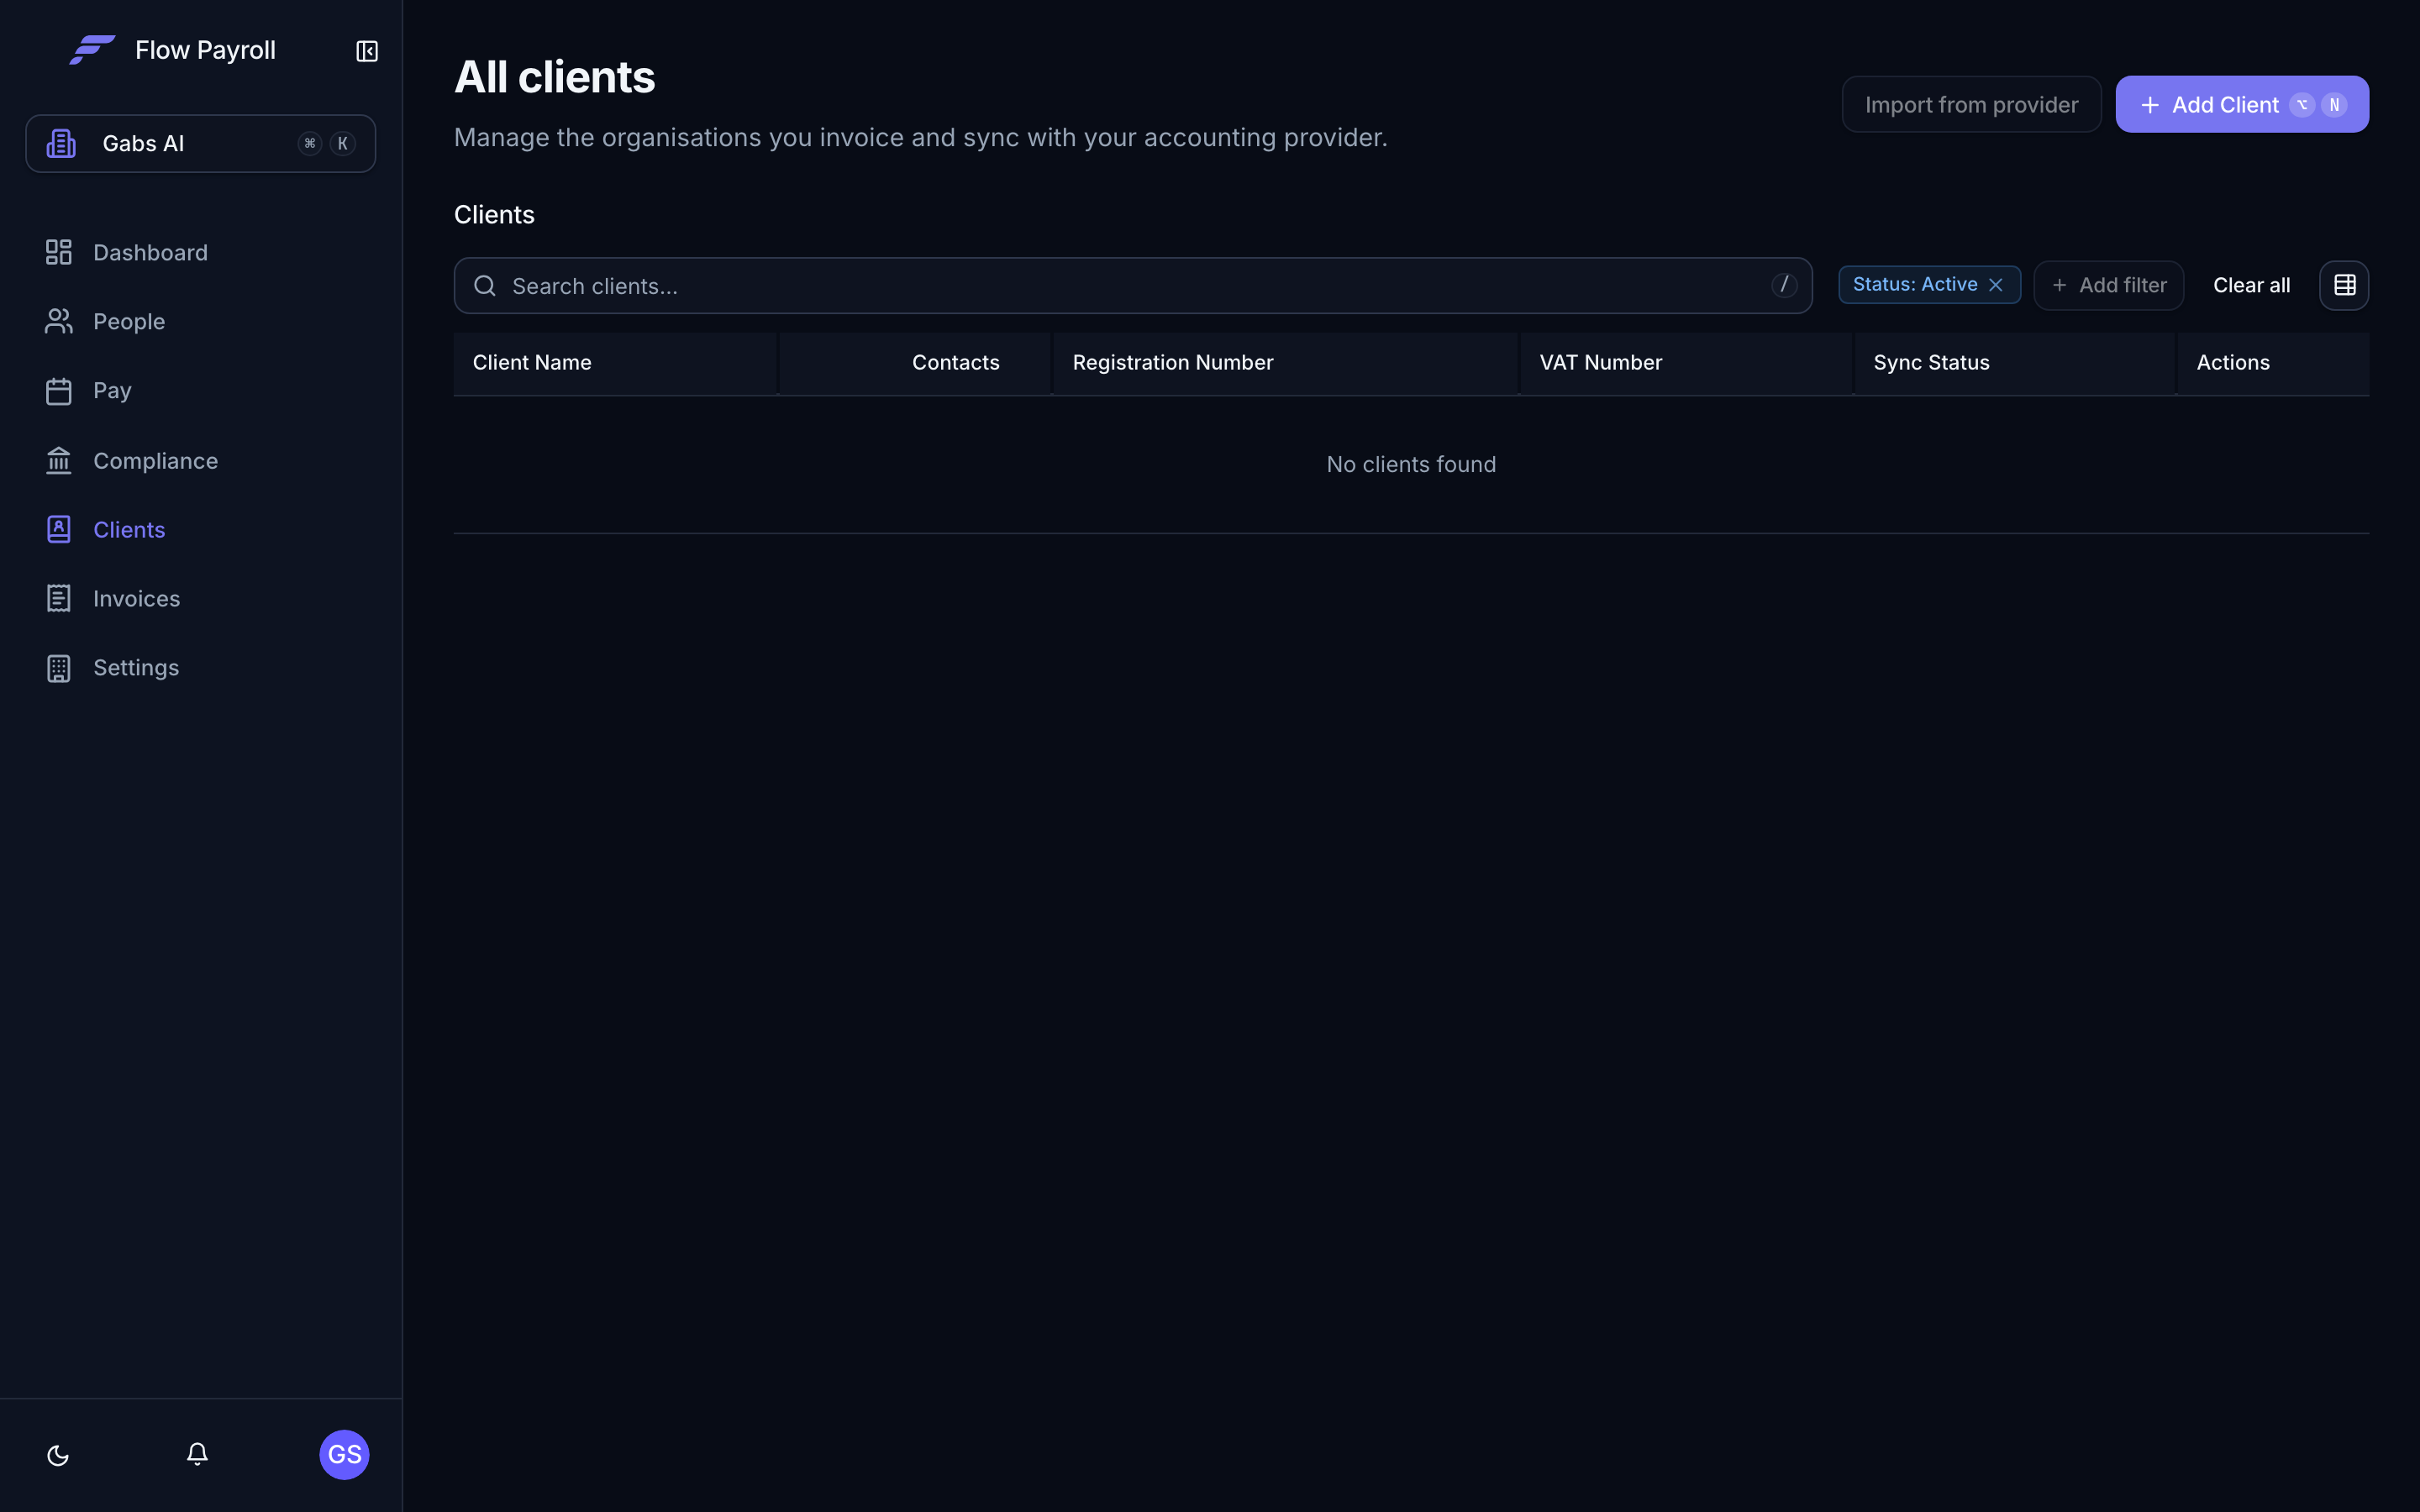The height and width of the screenshot is (1512, 2420).
Task: Focus the Search clients field
Action: [1132, 286]
